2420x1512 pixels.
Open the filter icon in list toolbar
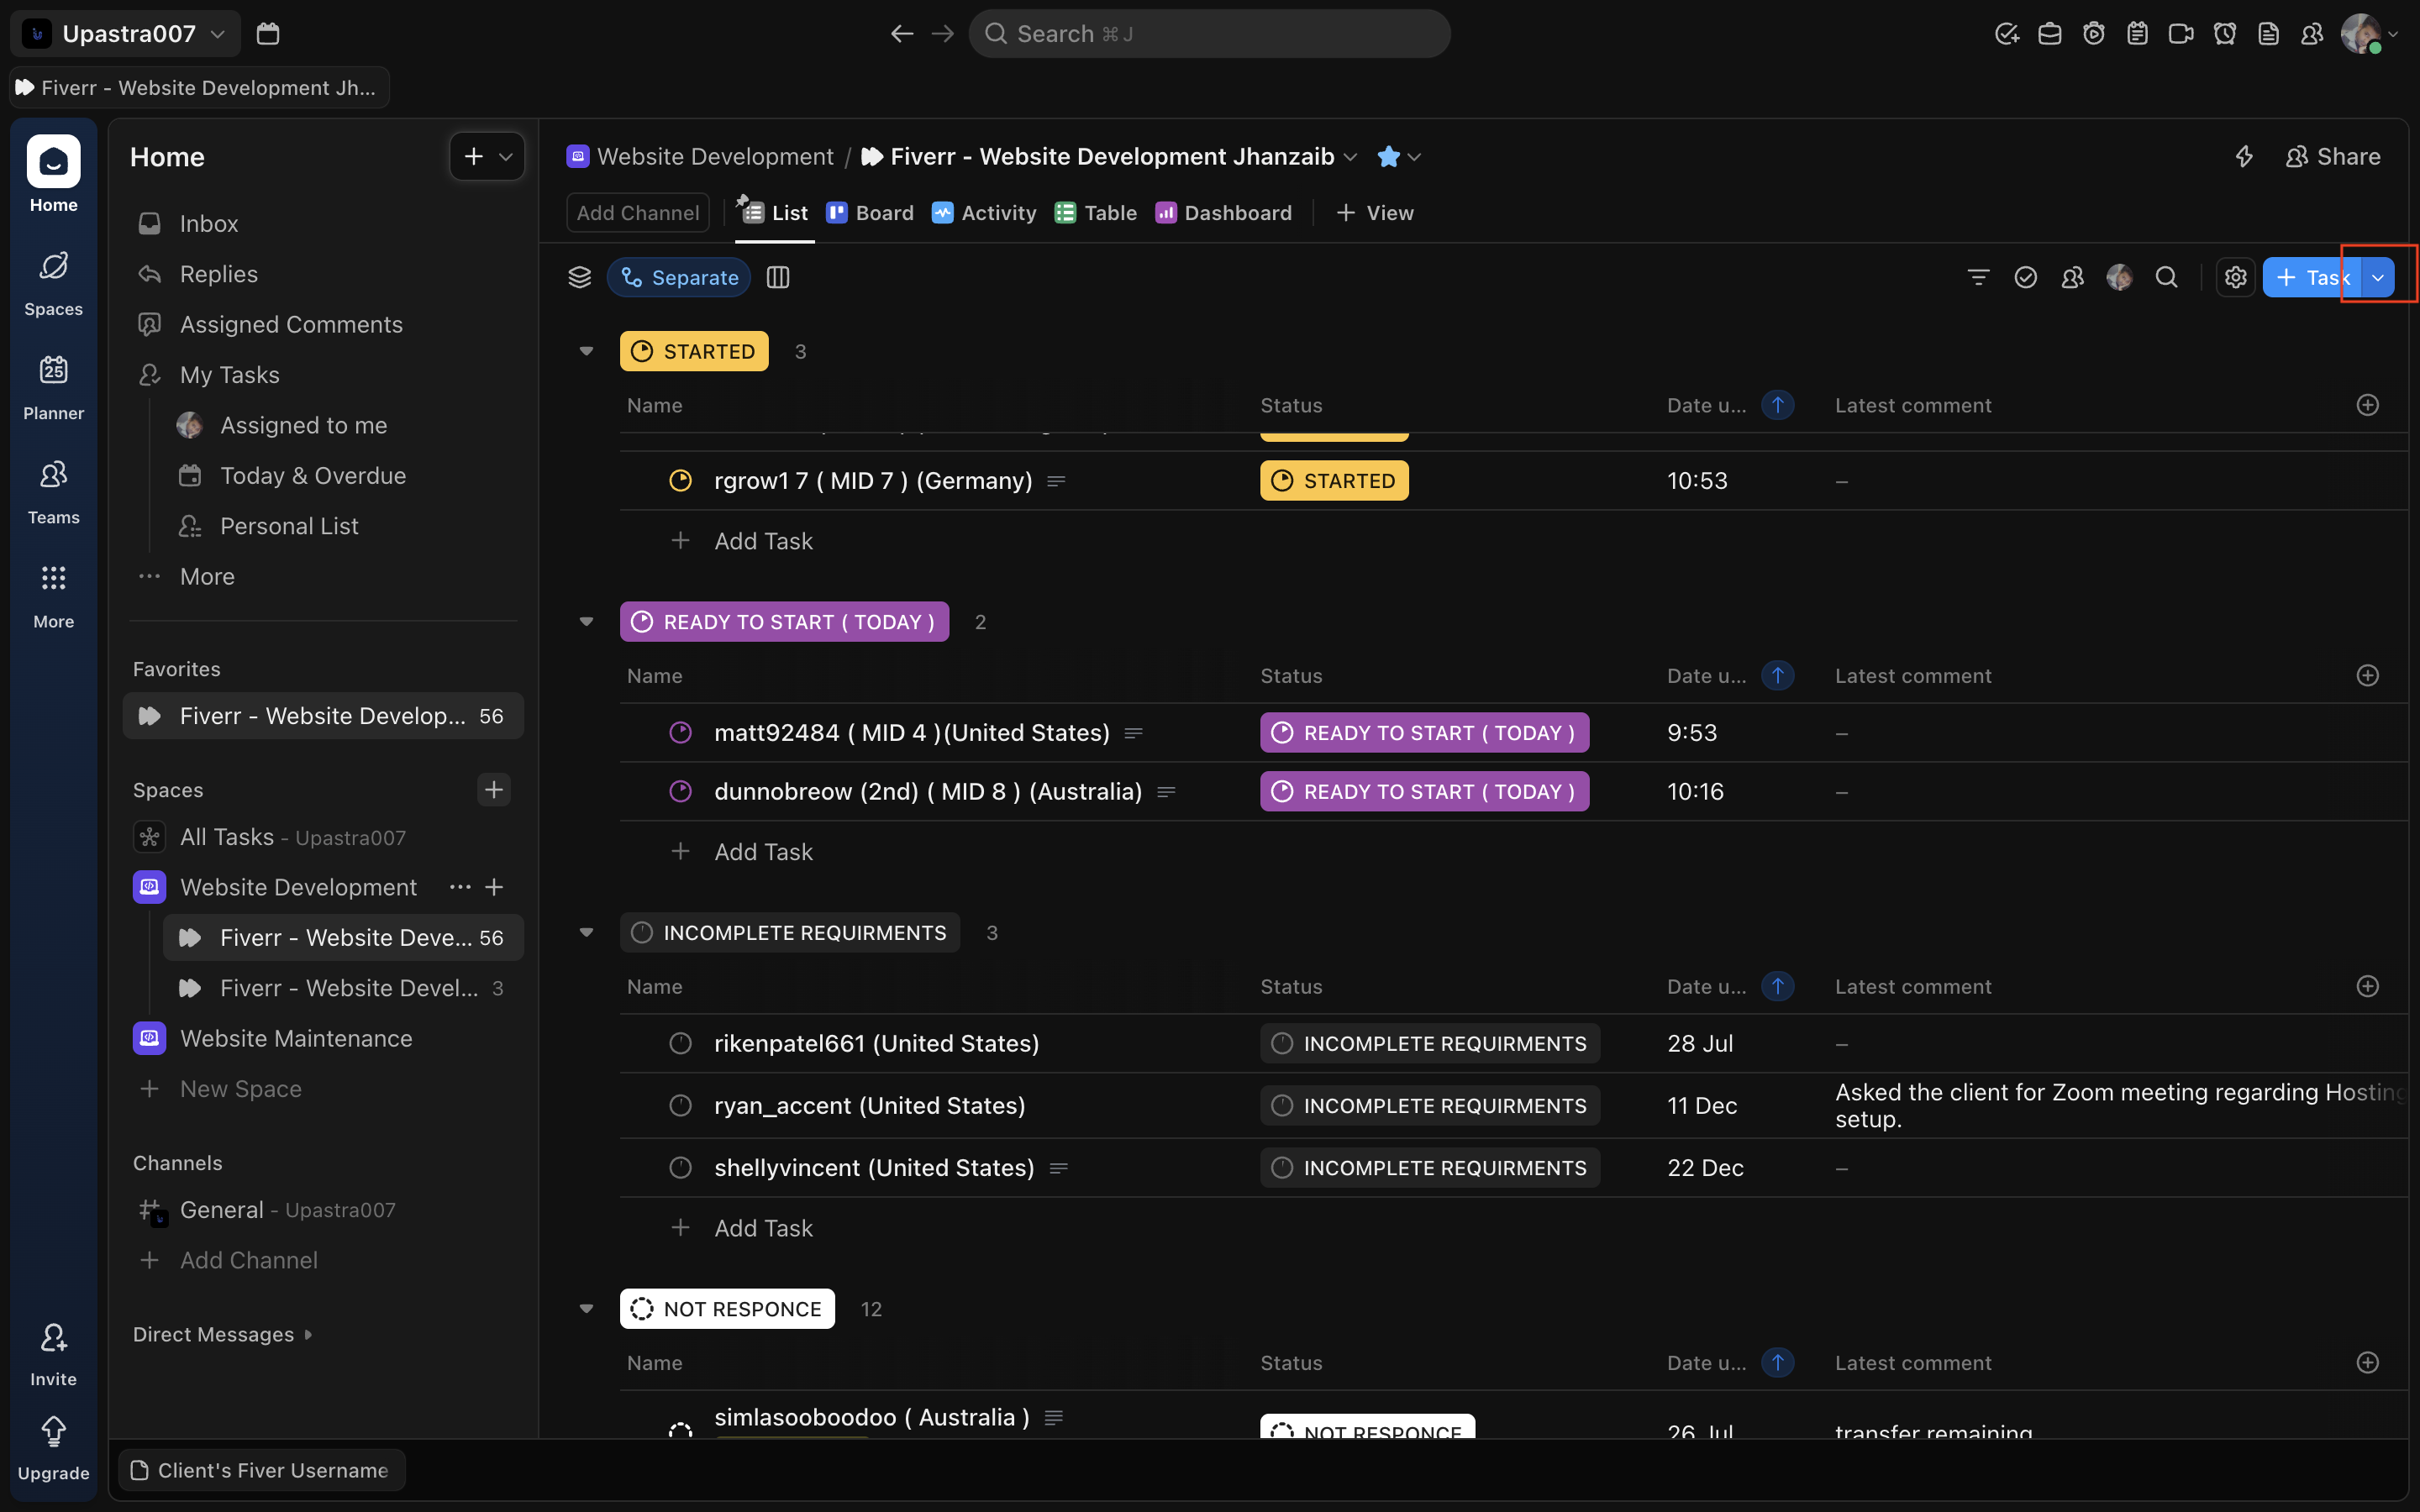pos(1978,277)
